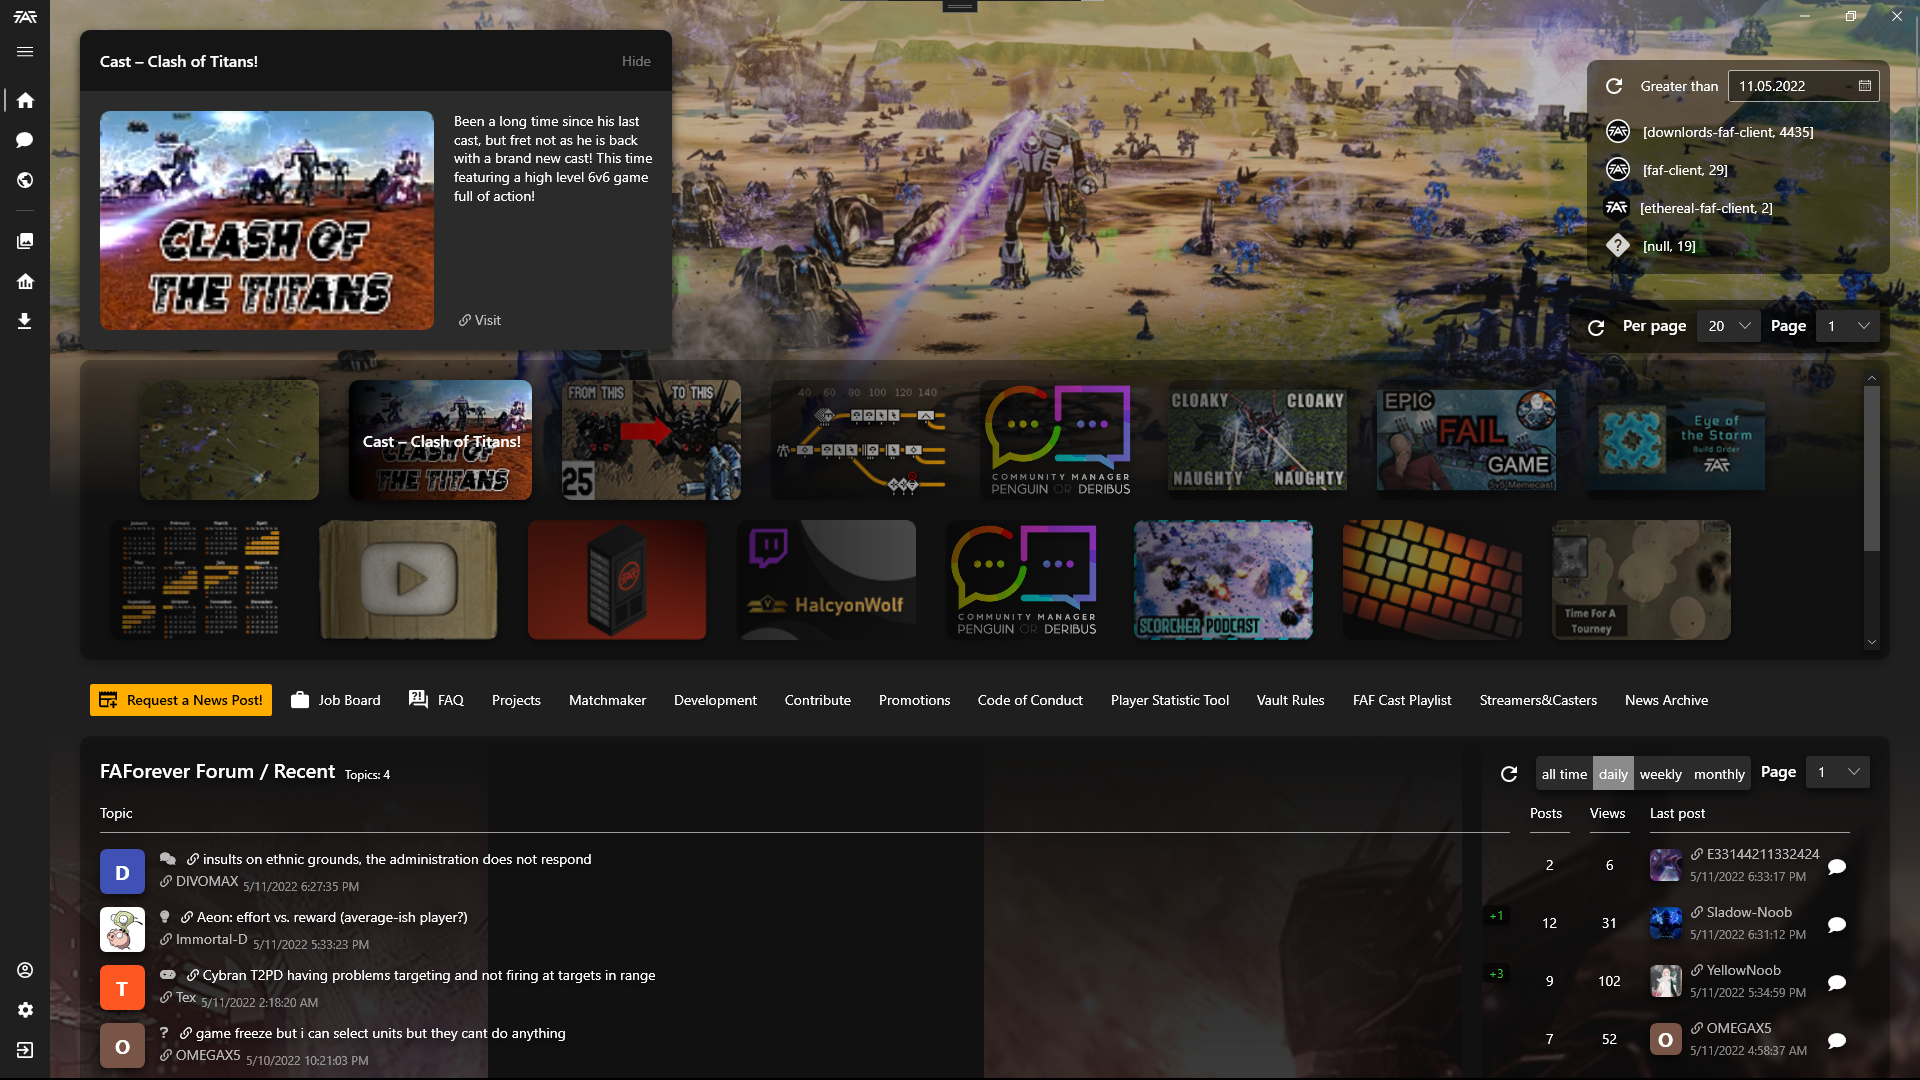Image resolution: width=1920 pixels, height=1080 pixels.
Task: Click the ethereal-faf-client logo icon
Action: pyautogui.click(x=1617, y=207)
